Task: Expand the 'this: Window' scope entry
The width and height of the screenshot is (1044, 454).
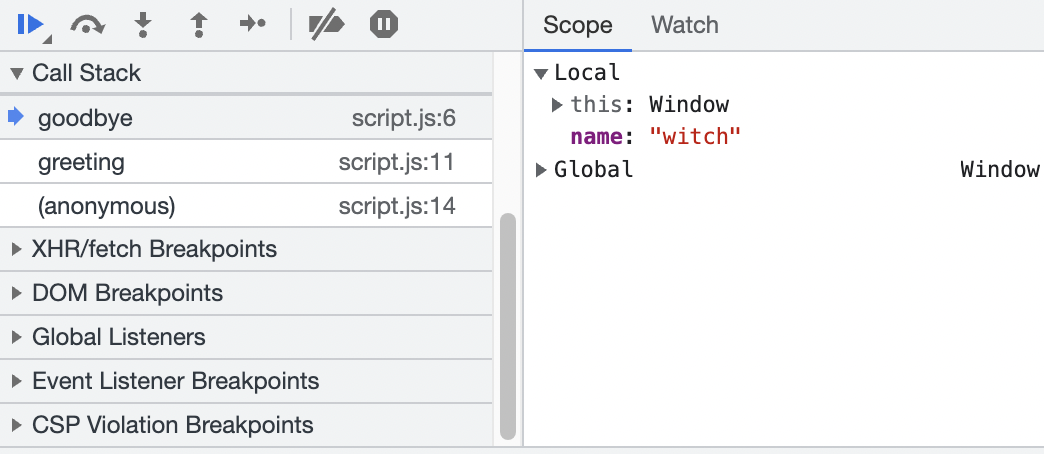Action: click(x=558, y=105)
